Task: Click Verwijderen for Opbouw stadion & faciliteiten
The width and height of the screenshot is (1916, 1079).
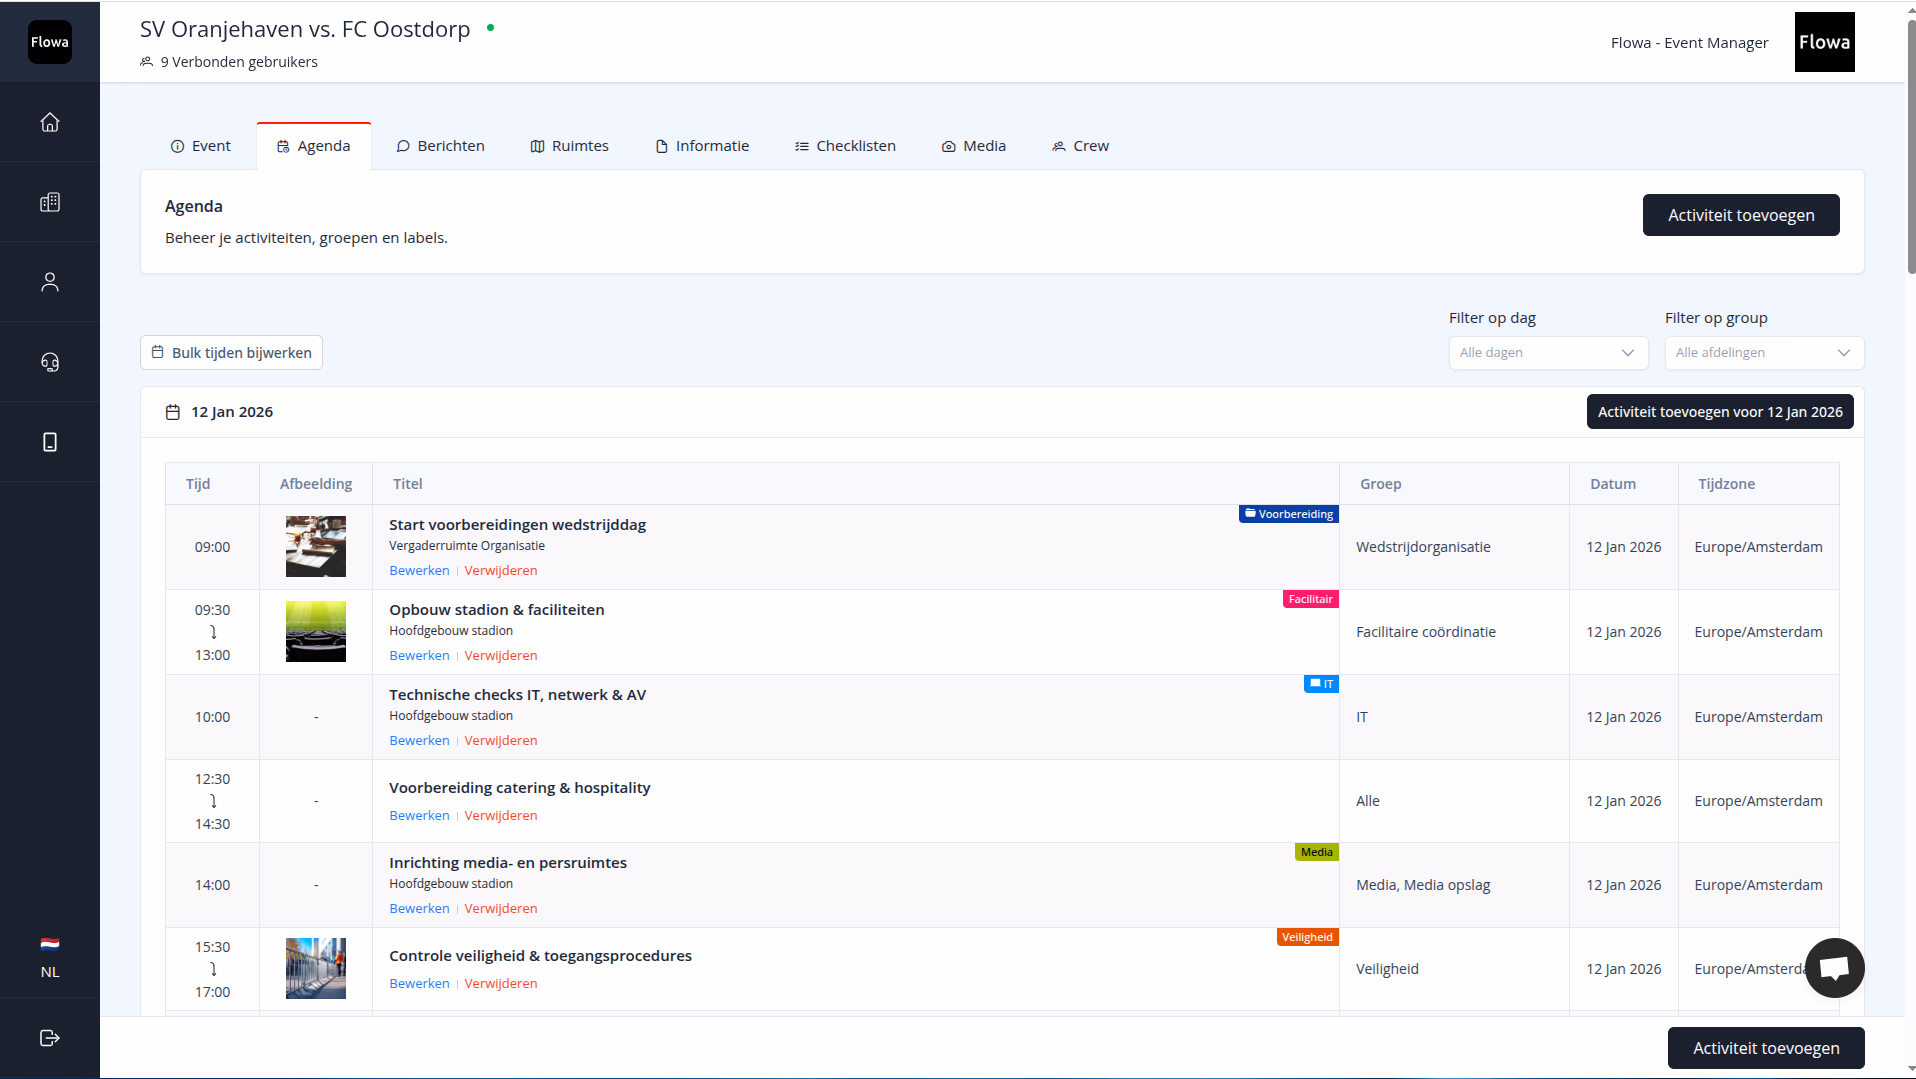Action: [501, 656]
